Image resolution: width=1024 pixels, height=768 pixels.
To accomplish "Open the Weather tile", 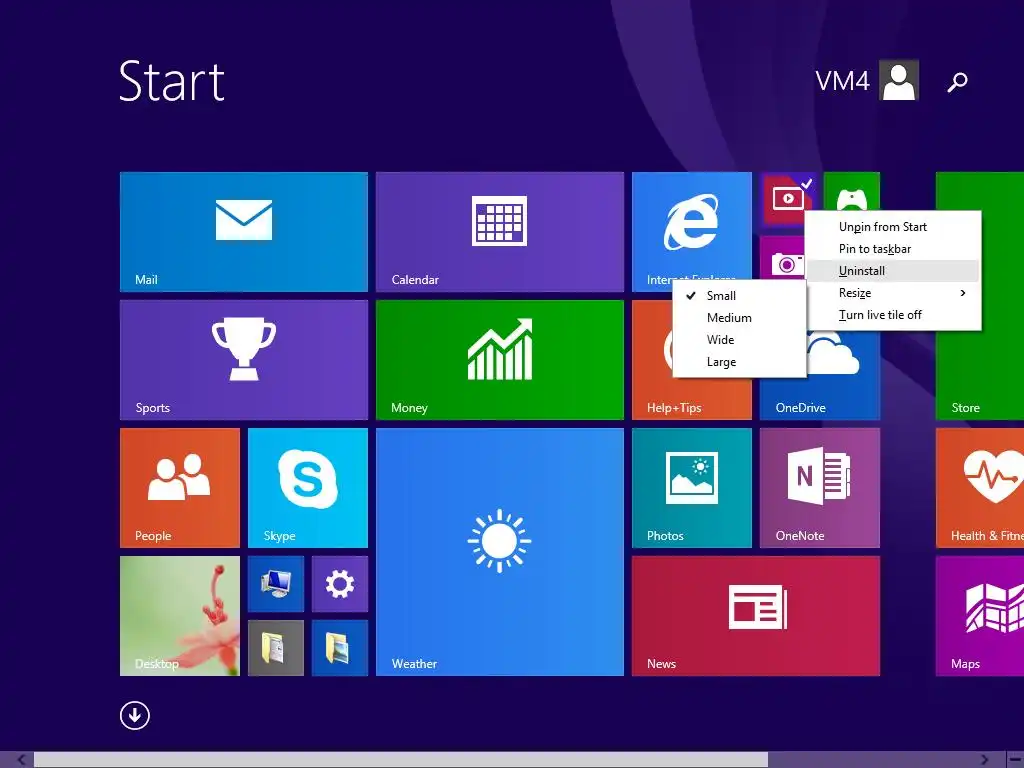I will click(x=500, y=552).
